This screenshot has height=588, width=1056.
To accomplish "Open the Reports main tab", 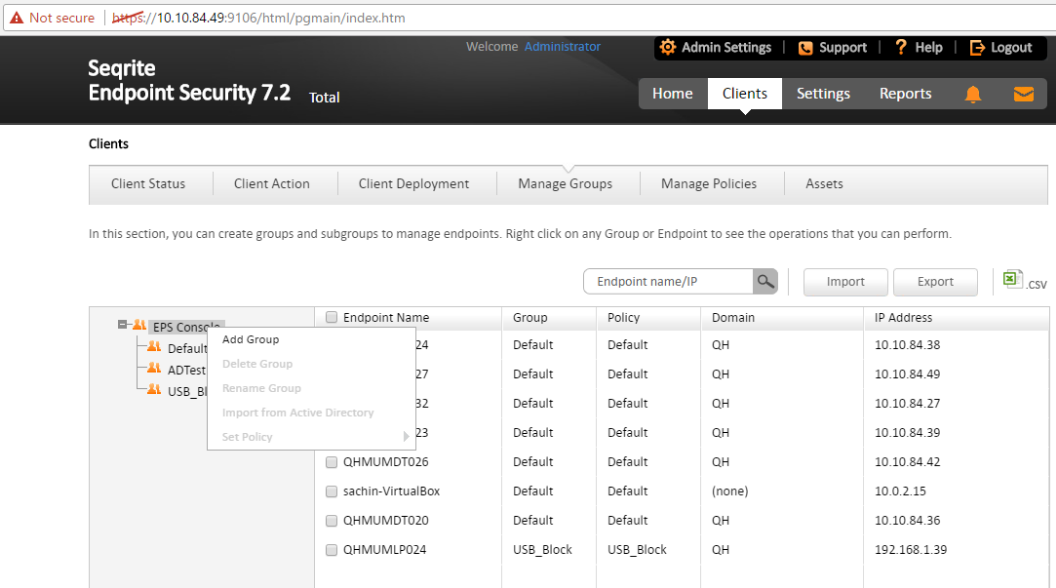I will [x=905, y=94].
